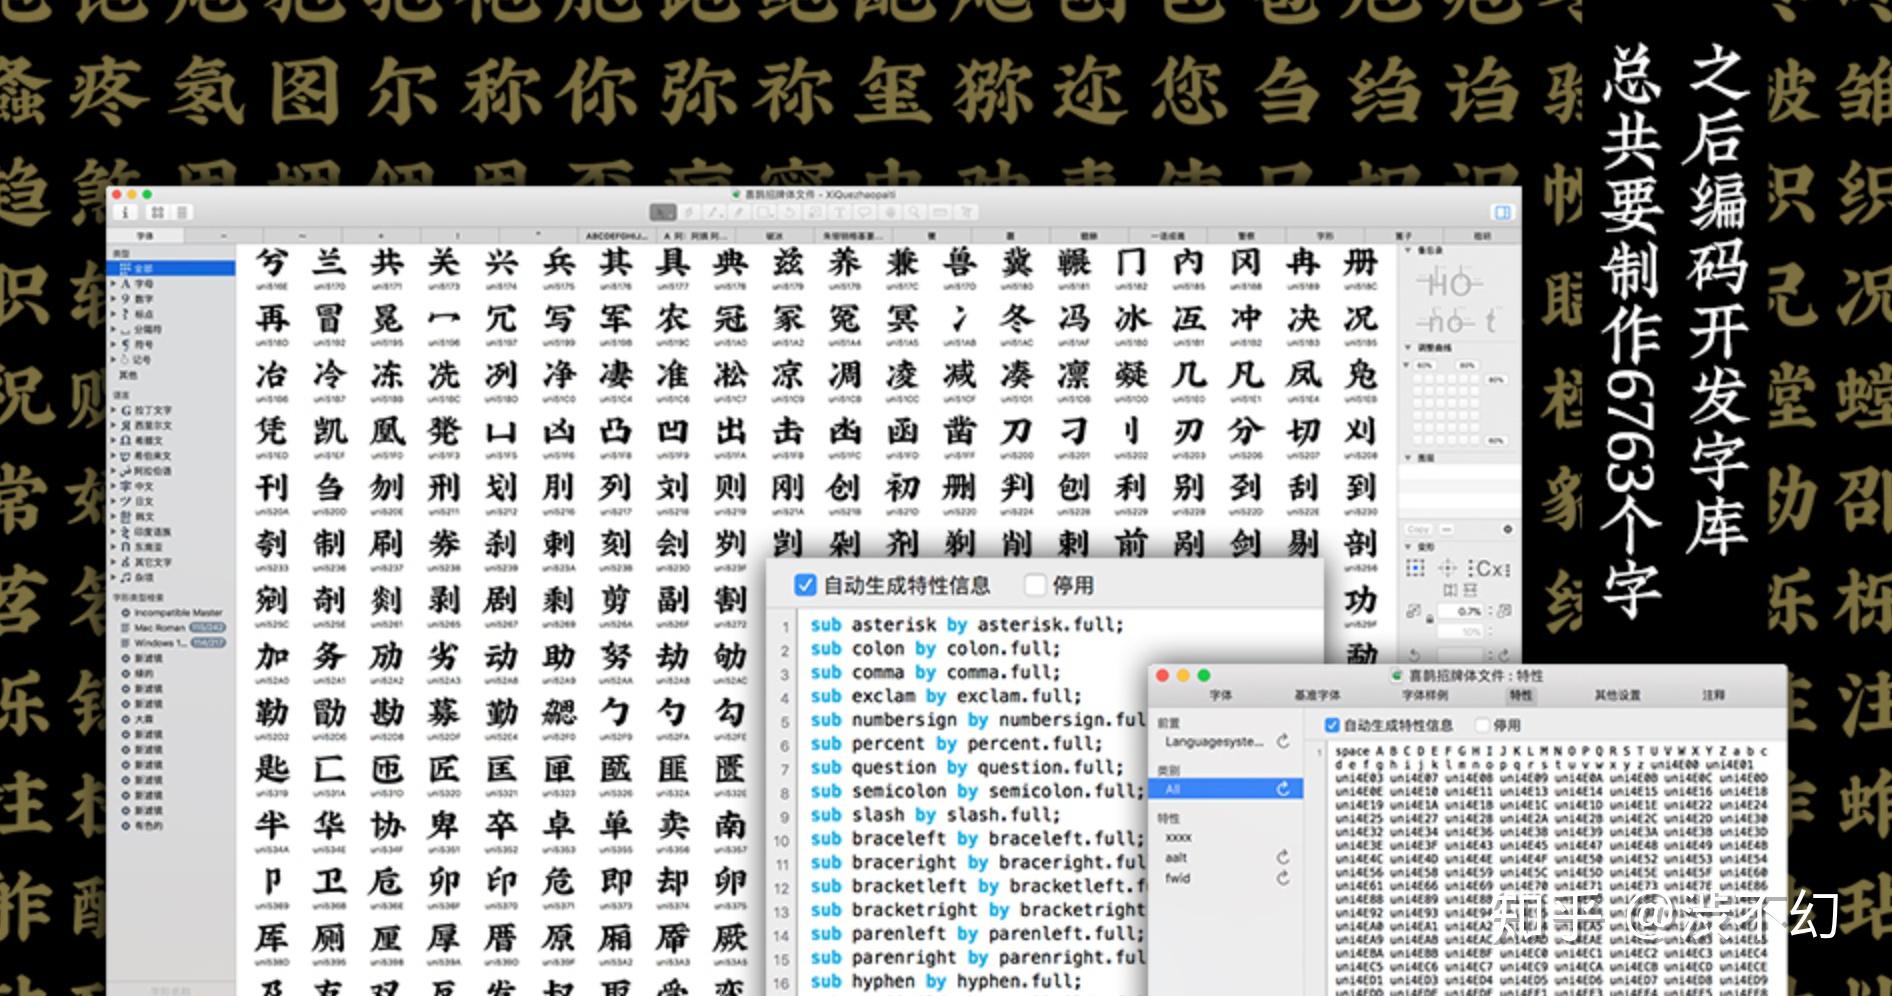The height and width of the screenshot is (996, 1892).
Task: Select the Mac Roman list filter
Action: point(173,628)
